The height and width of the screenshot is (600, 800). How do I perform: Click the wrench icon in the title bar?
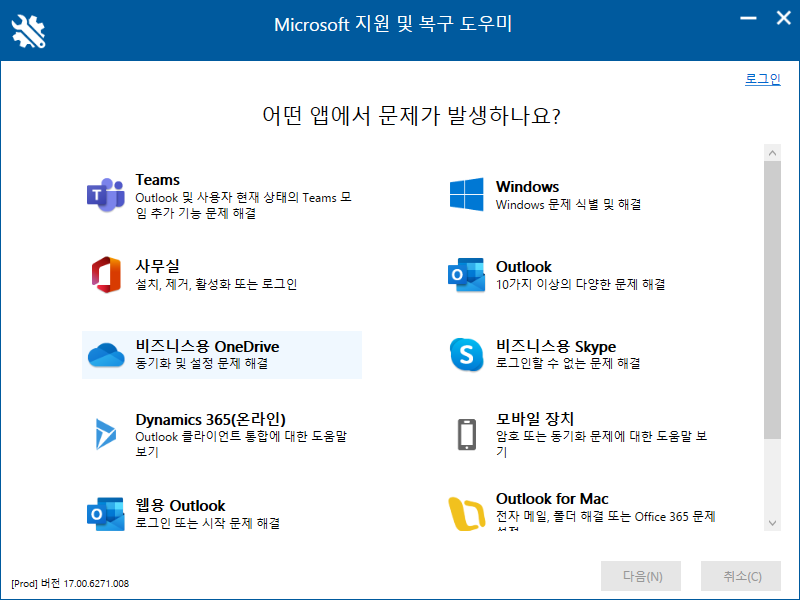29,29
